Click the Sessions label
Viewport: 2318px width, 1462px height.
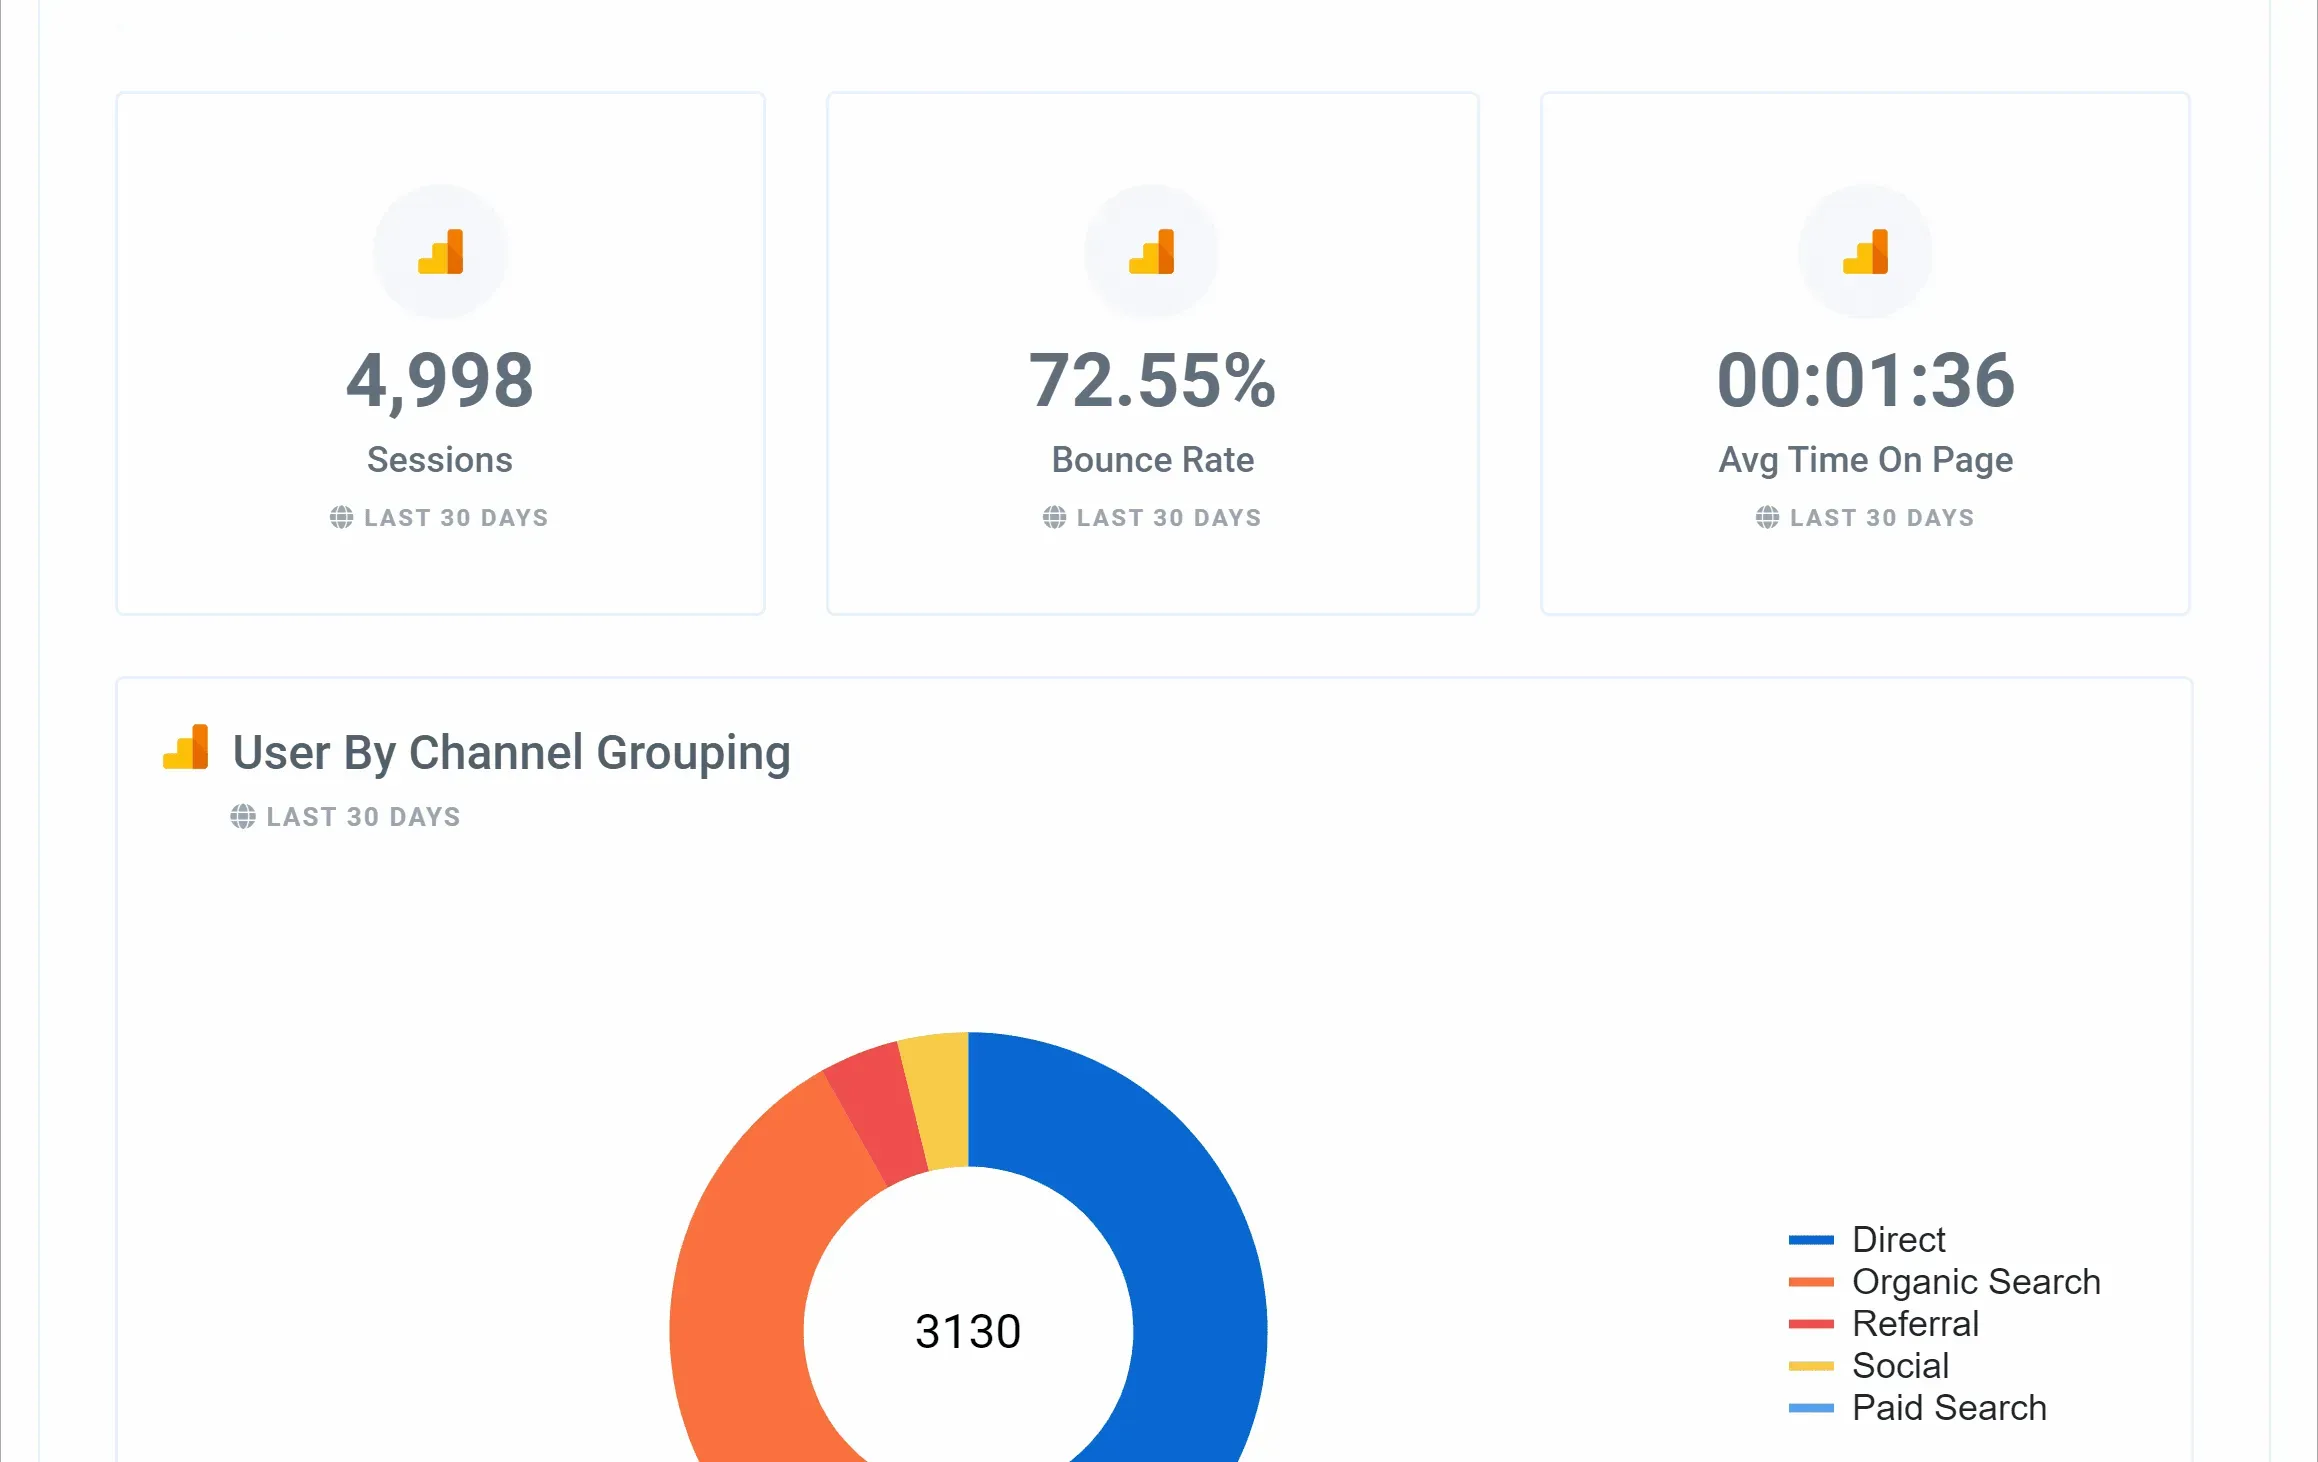pyautogui.click(x=440, y=460)
